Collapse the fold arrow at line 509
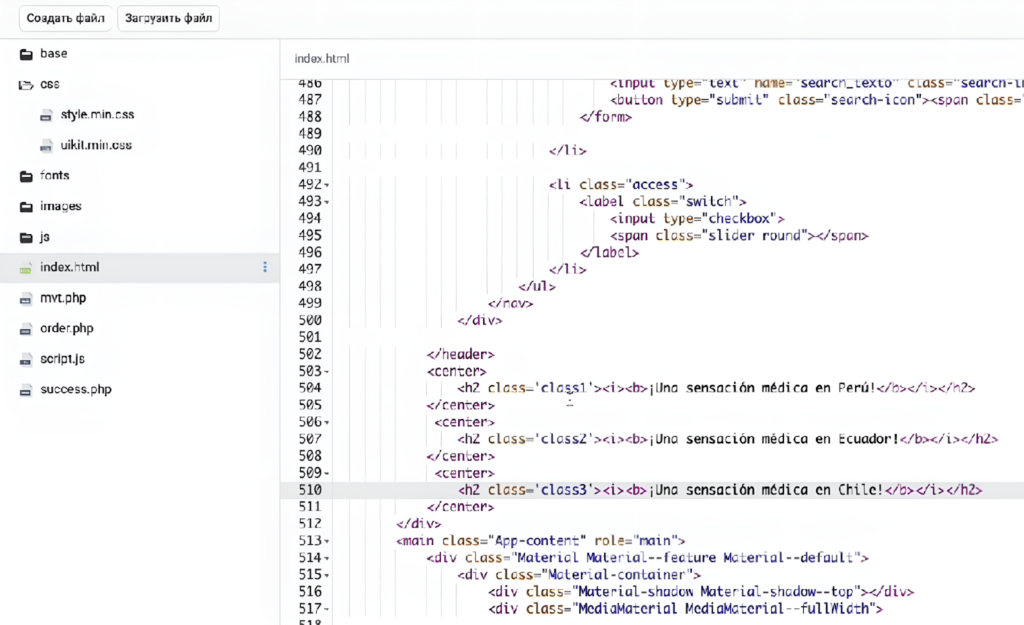1024x625 pixels. pyautogui.click(x=327, y=473)
